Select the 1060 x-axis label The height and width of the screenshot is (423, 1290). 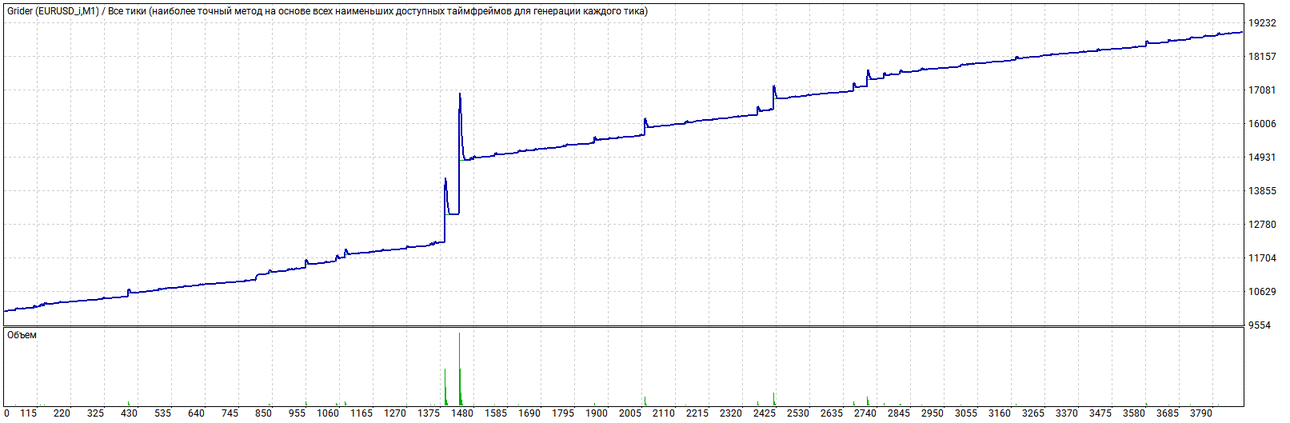pos(328,412)
